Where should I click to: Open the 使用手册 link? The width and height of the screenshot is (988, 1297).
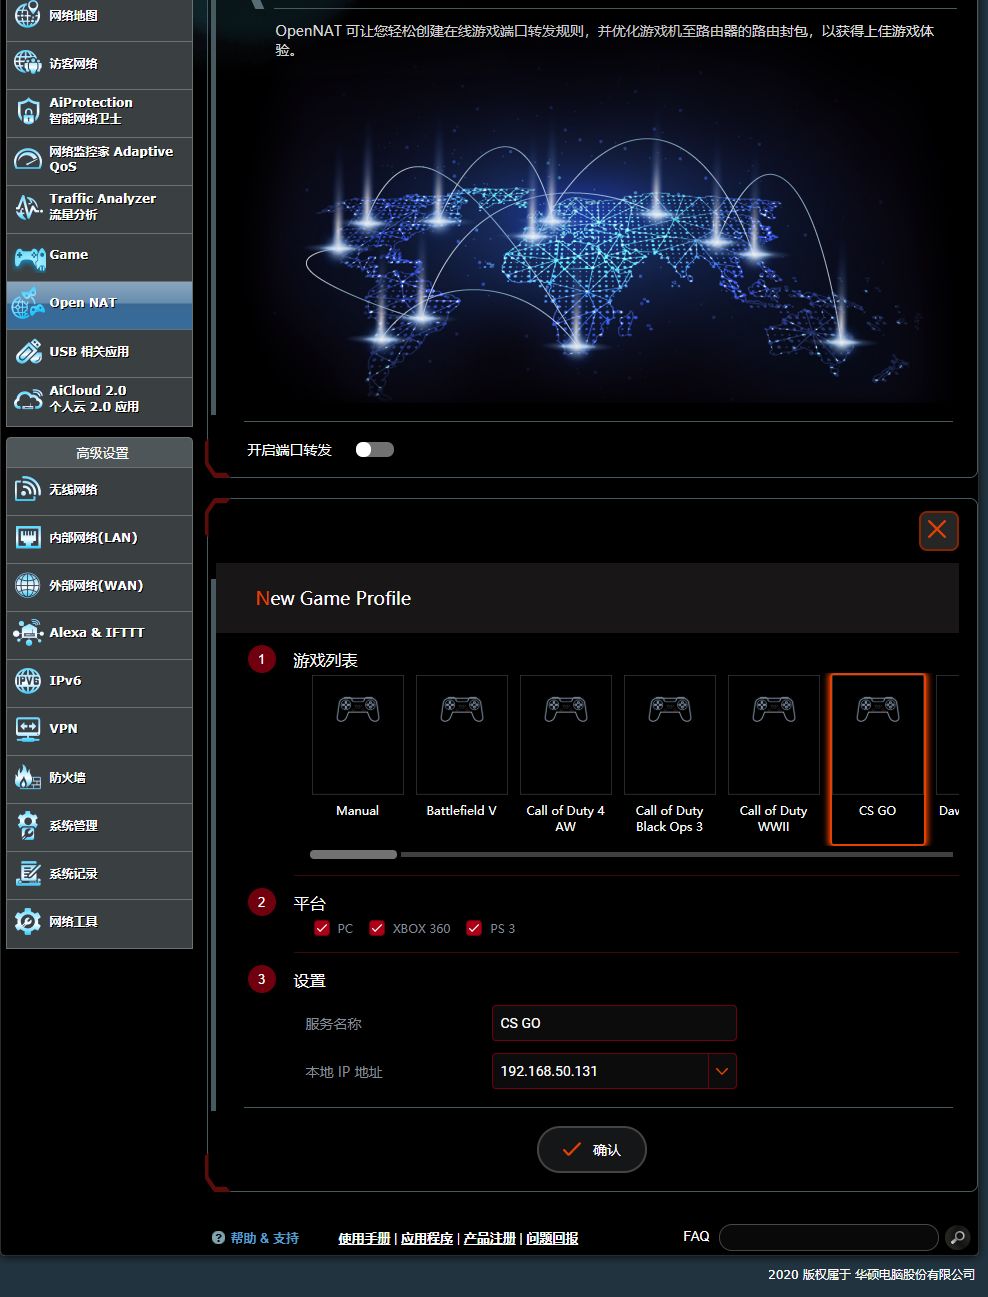coord(364,1239)
